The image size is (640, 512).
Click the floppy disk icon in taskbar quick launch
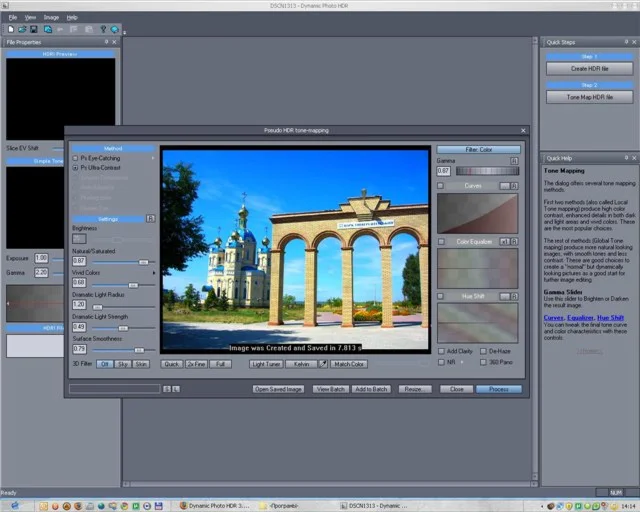tap(159, 506)
